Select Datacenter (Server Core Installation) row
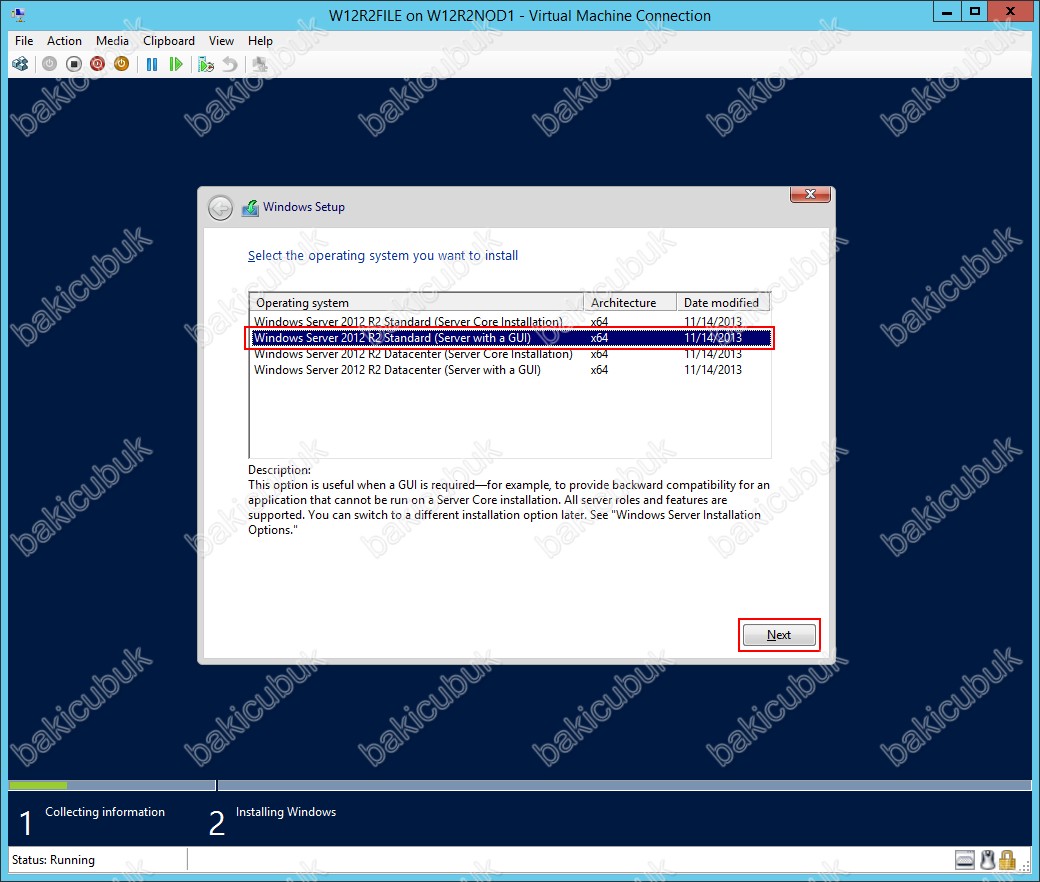 point(511,354)
